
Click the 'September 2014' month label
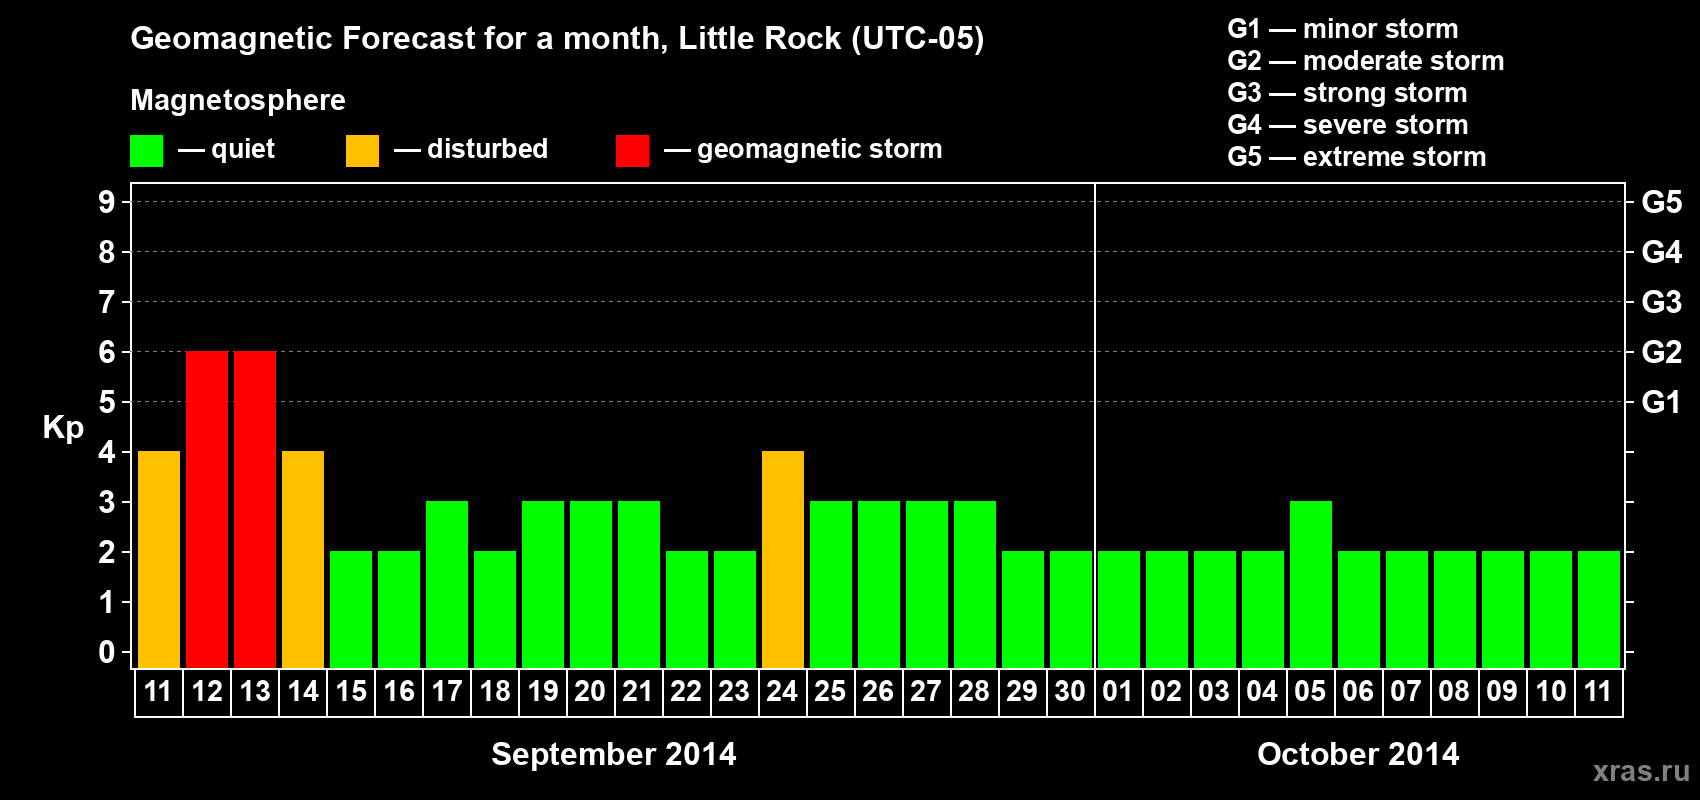(614, 754)
